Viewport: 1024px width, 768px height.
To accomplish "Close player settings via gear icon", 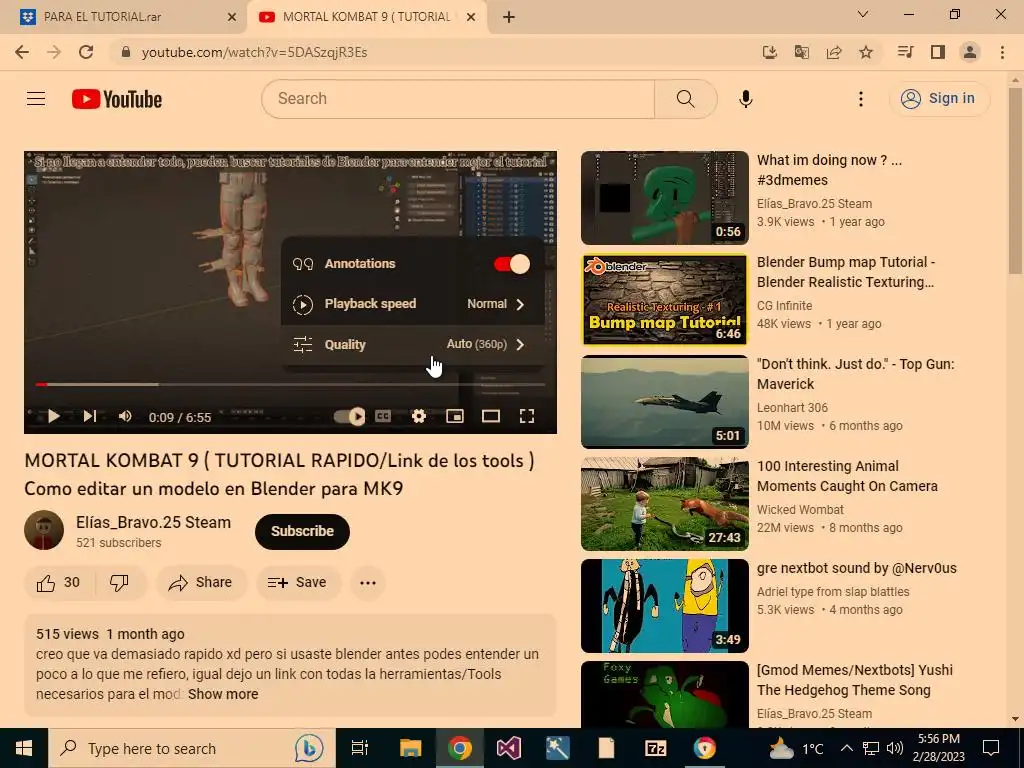I will tap(419, 416).
